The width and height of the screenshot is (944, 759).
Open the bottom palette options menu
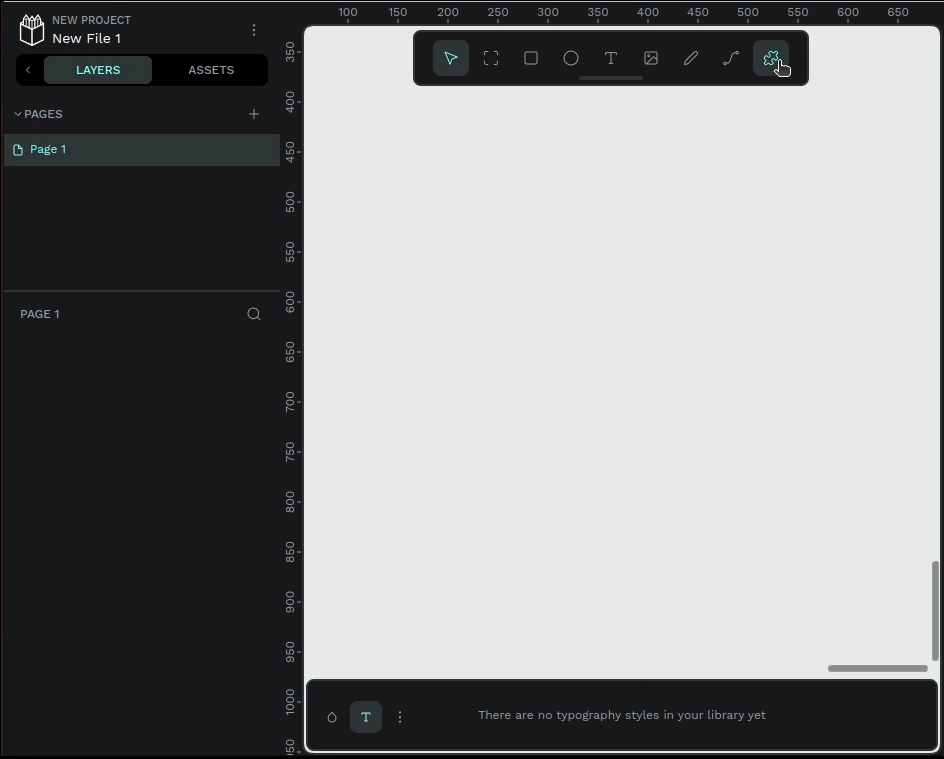[400, 717]
